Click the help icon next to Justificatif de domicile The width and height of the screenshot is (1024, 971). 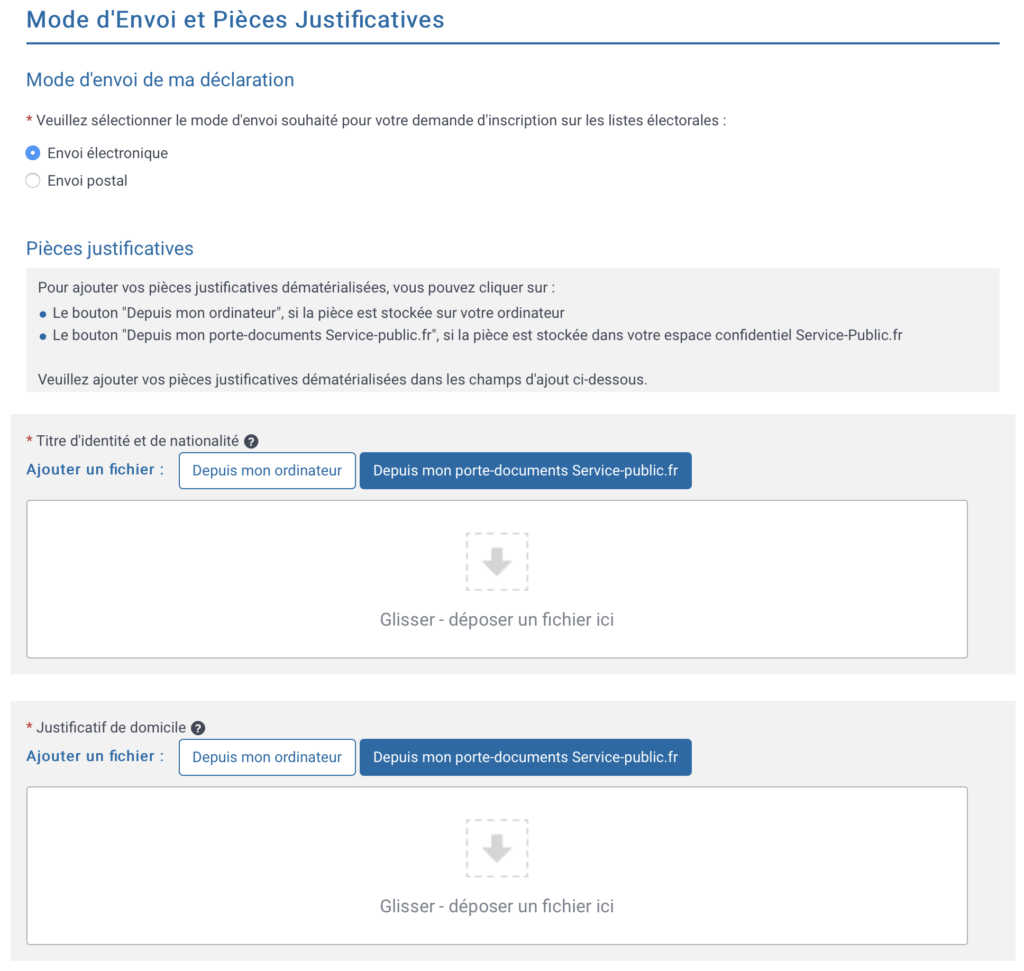click(x=198, y=728)
